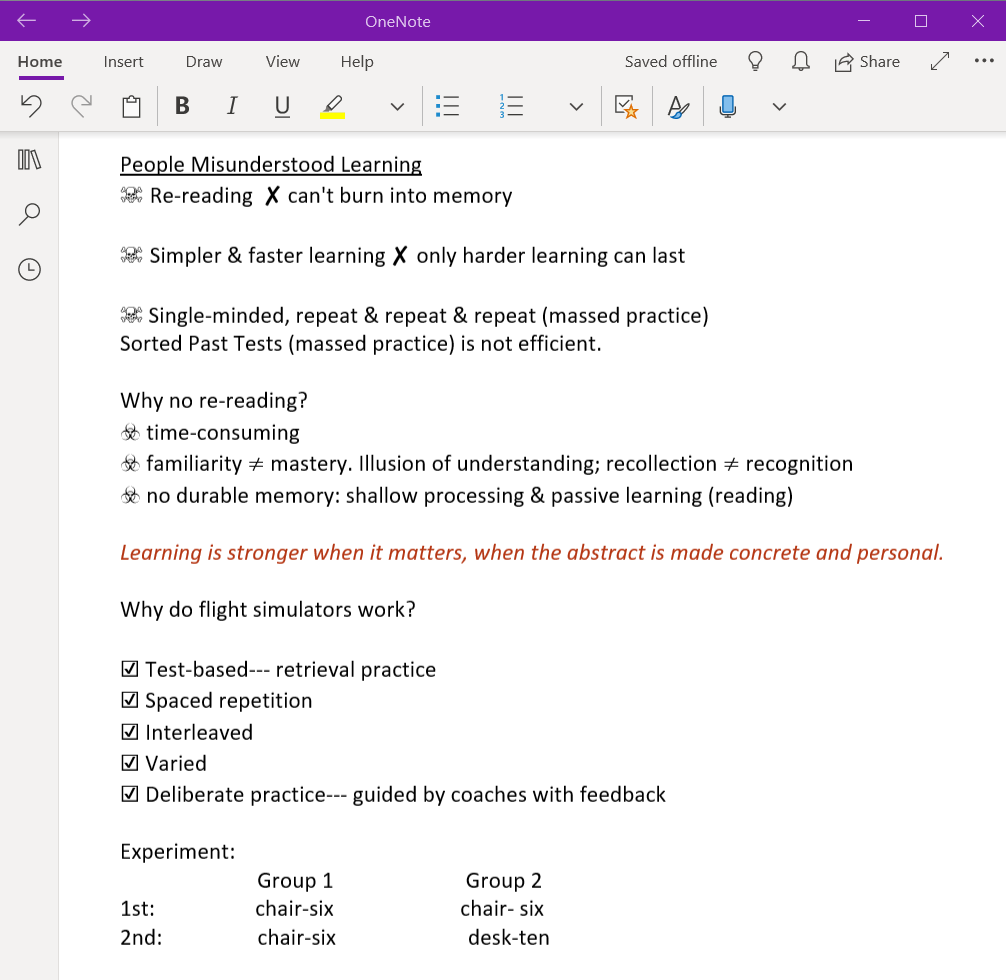Screen dimensions: 1006x980
Task: Open Recent Notes clock icon
Action: [30, 270]
